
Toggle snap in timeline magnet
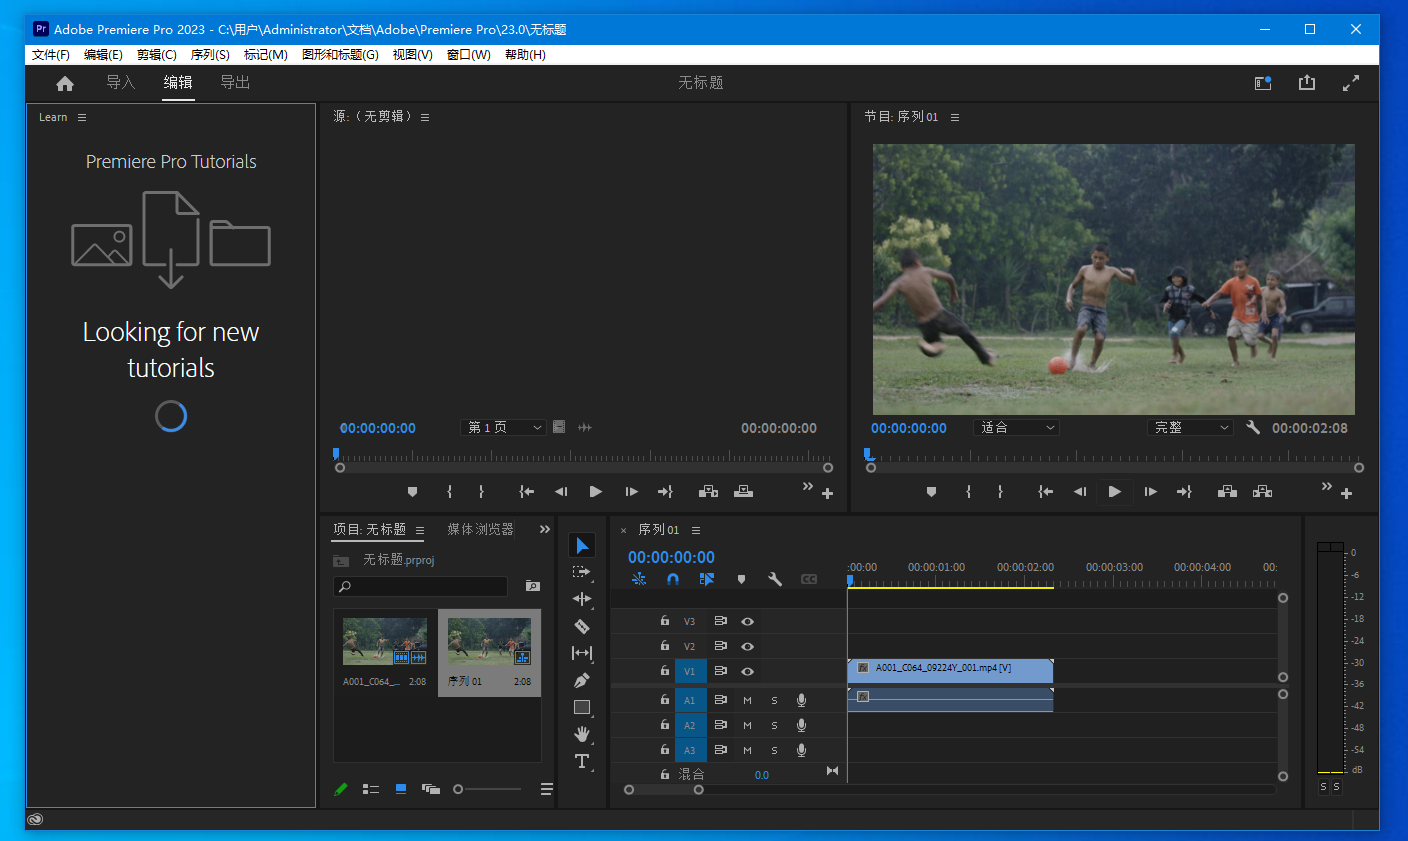point(673,579)
